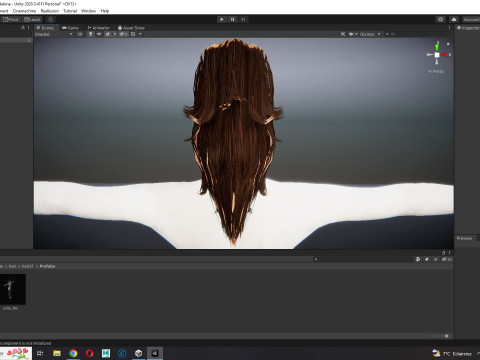480x360 pixels.
Task: Click the red X axis on orientation gizmo
Action: click(444, 55)
